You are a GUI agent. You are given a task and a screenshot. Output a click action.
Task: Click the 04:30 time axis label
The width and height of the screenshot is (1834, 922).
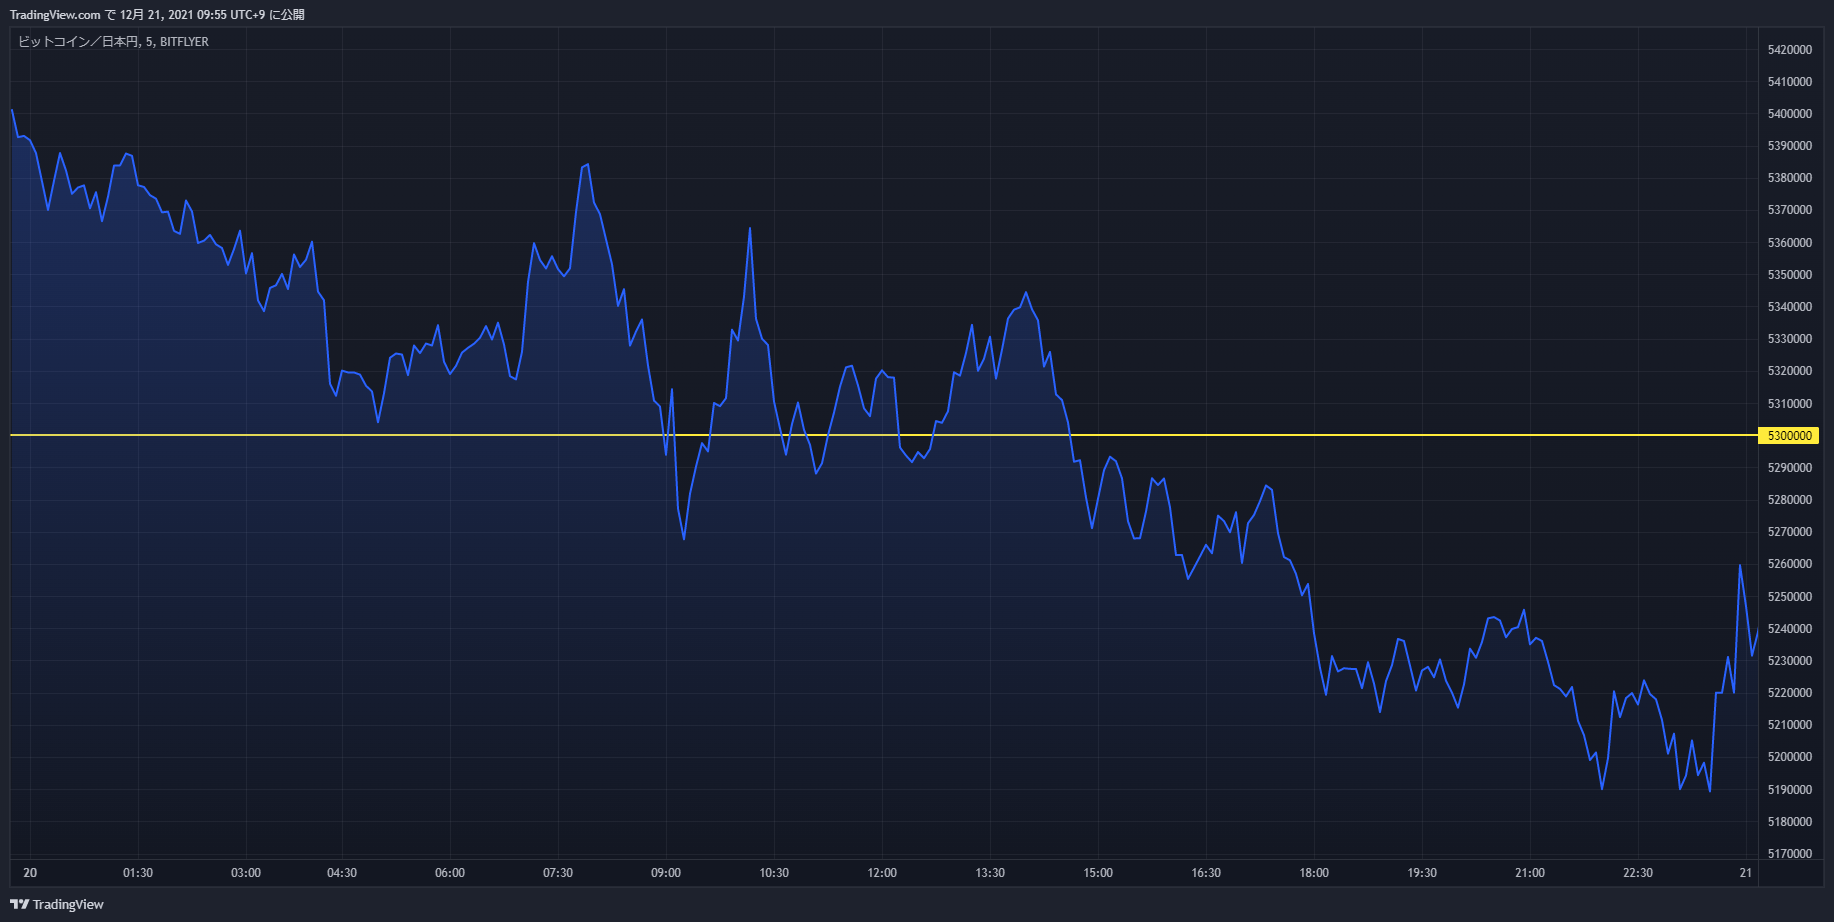click(342, 873)
